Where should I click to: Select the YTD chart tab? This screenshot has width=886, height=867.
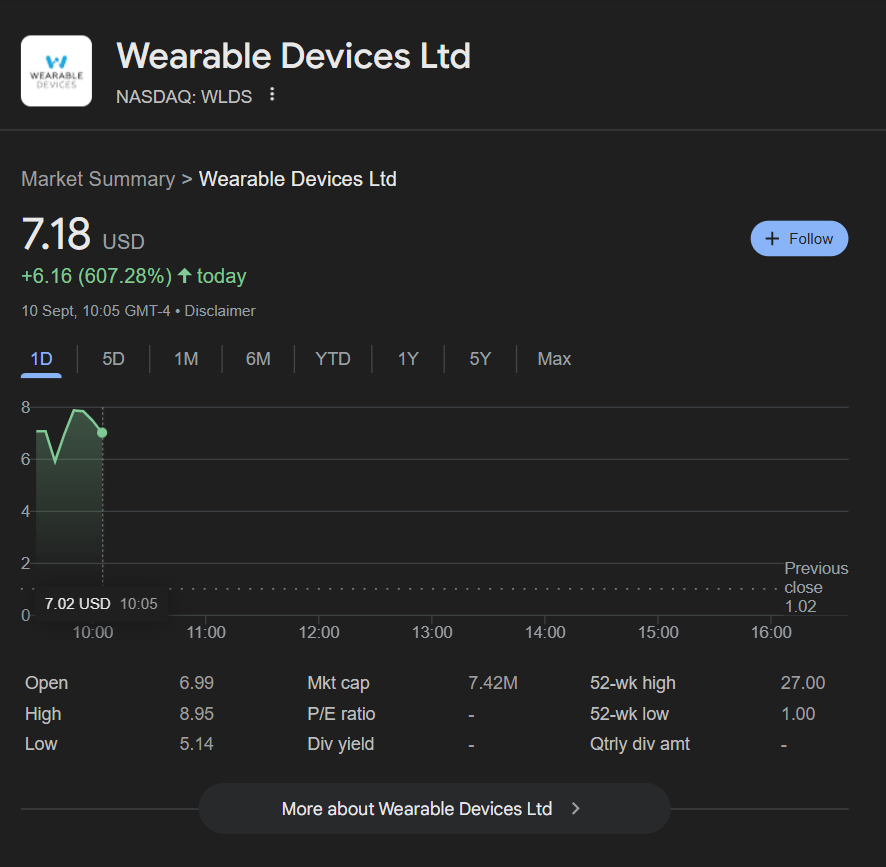[x=333, y=359]
